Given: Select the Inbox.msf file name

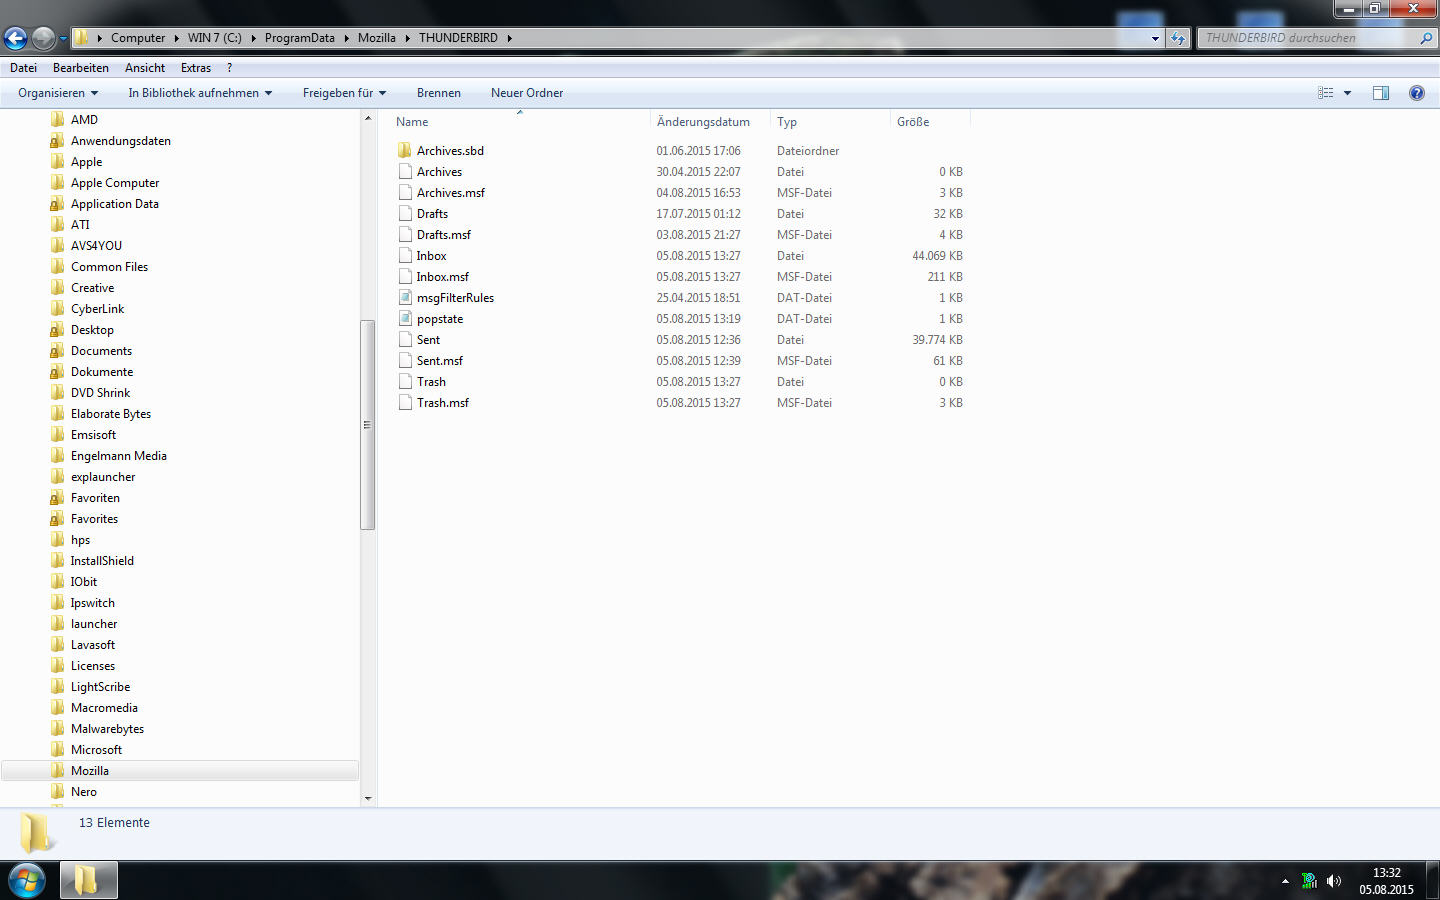Looking at the screenshot, I should click(x=443, y=276).
